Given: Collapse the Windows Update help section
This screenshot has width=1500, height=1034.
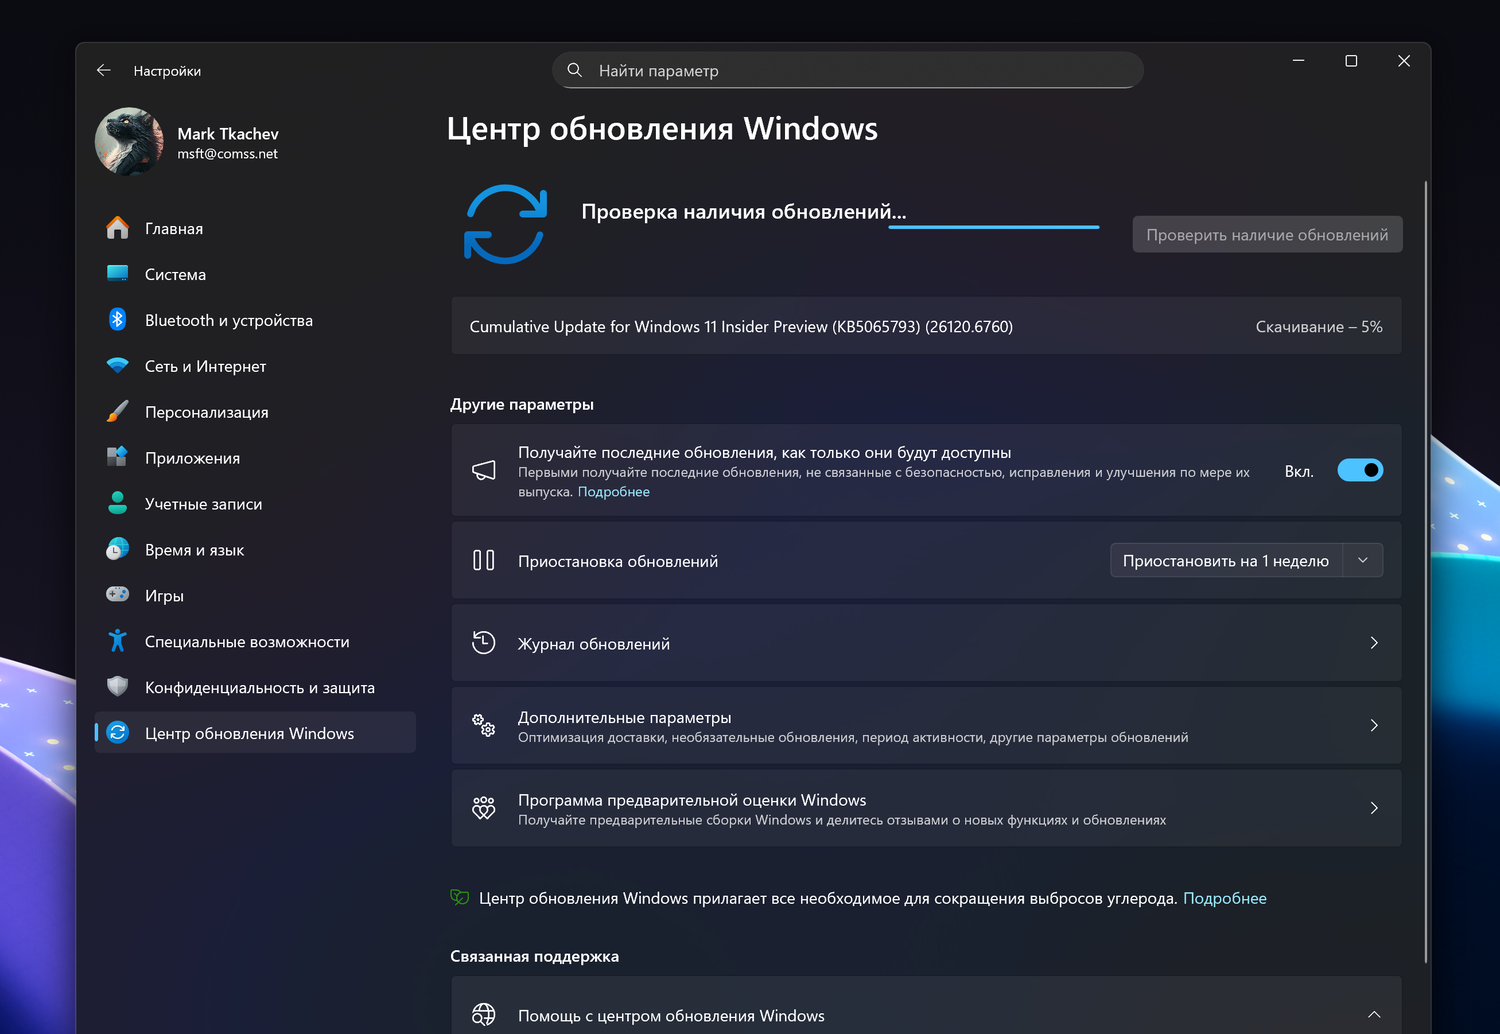Looking at the screenshot, I should (x=1374, y=1015).
